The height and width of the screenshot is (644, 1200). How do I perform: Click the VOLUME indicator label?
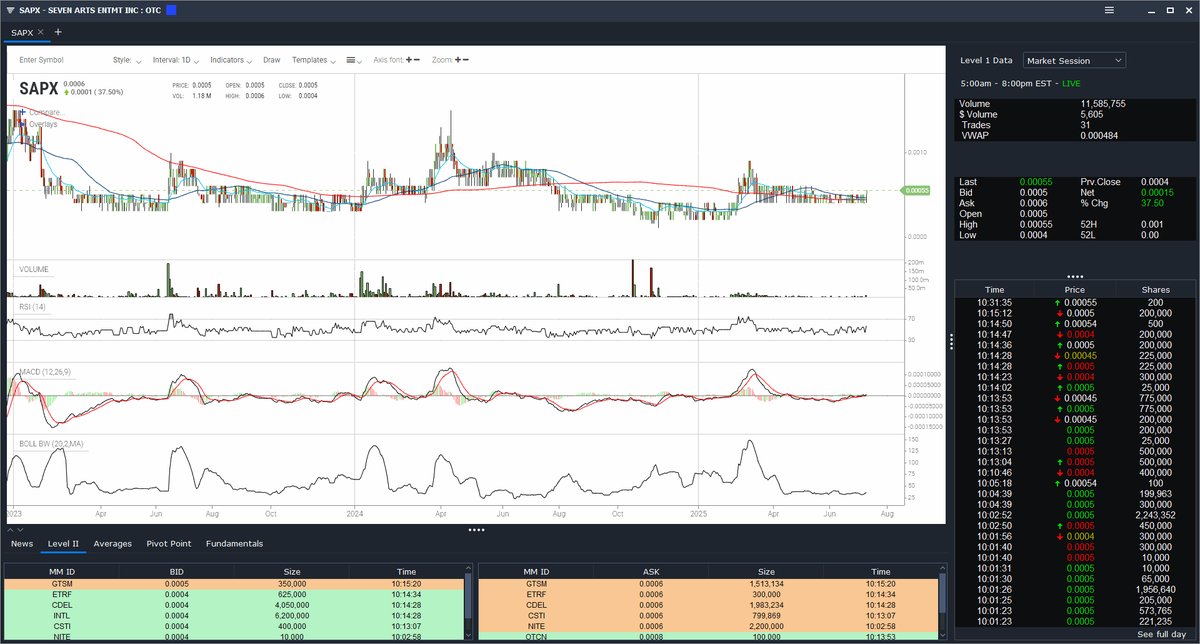click(x=34, y=269)
